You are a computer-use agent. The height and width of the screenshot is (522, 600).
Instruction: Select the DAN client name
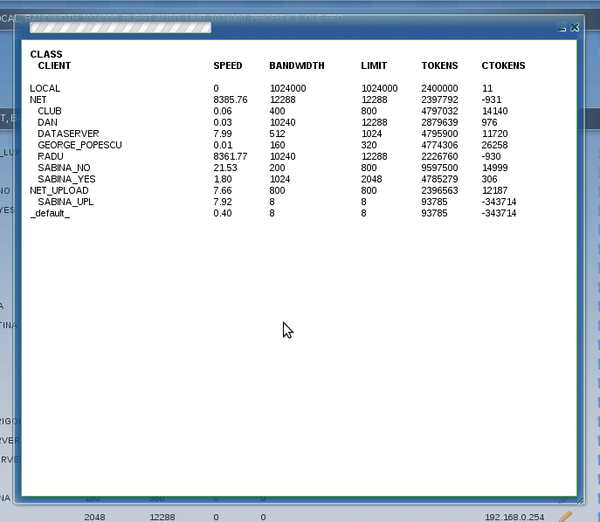coord(47,122)
